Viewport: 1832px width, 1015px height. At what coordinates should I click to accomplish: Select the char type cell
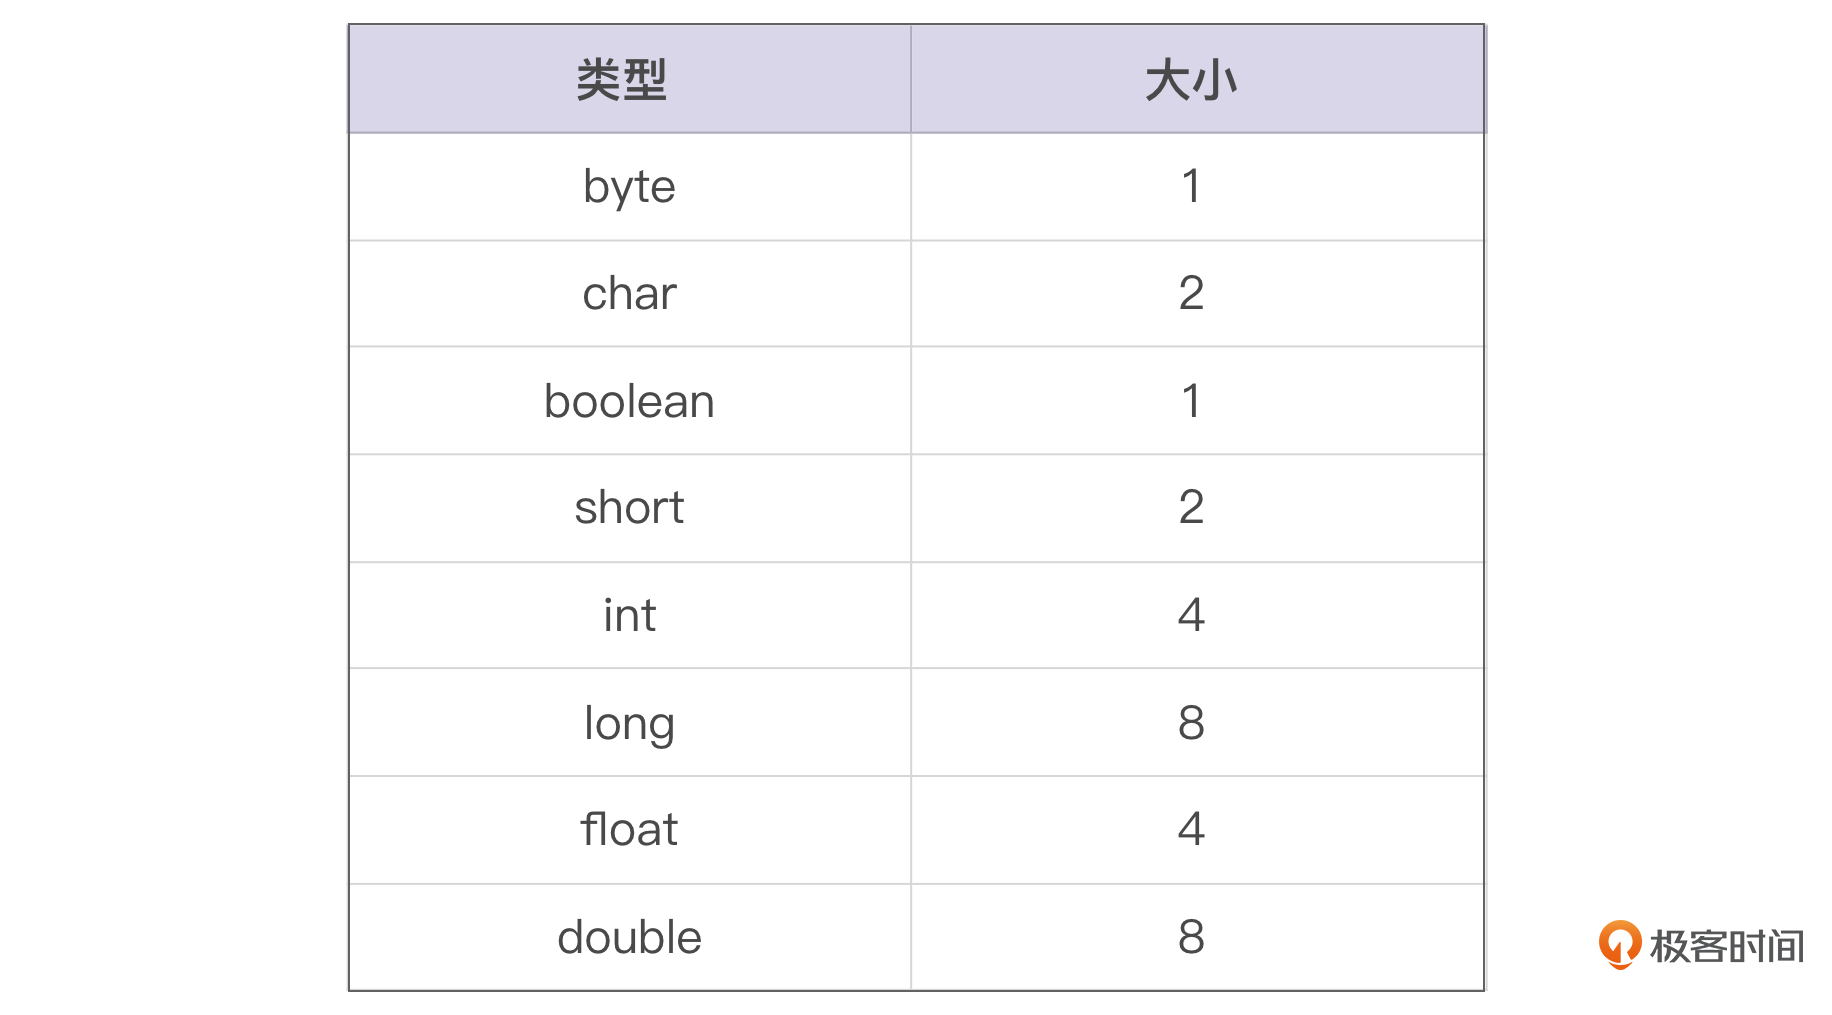[x=629, y=294]
